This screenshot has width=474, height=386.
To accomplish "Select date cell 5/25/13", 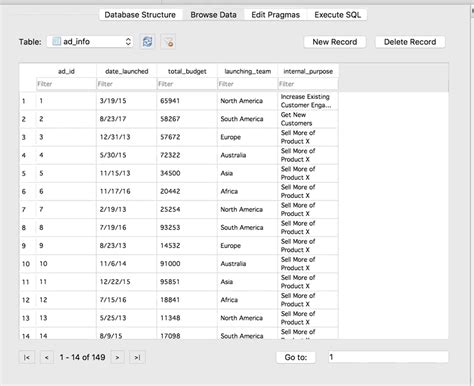I will tap(127, 318).
